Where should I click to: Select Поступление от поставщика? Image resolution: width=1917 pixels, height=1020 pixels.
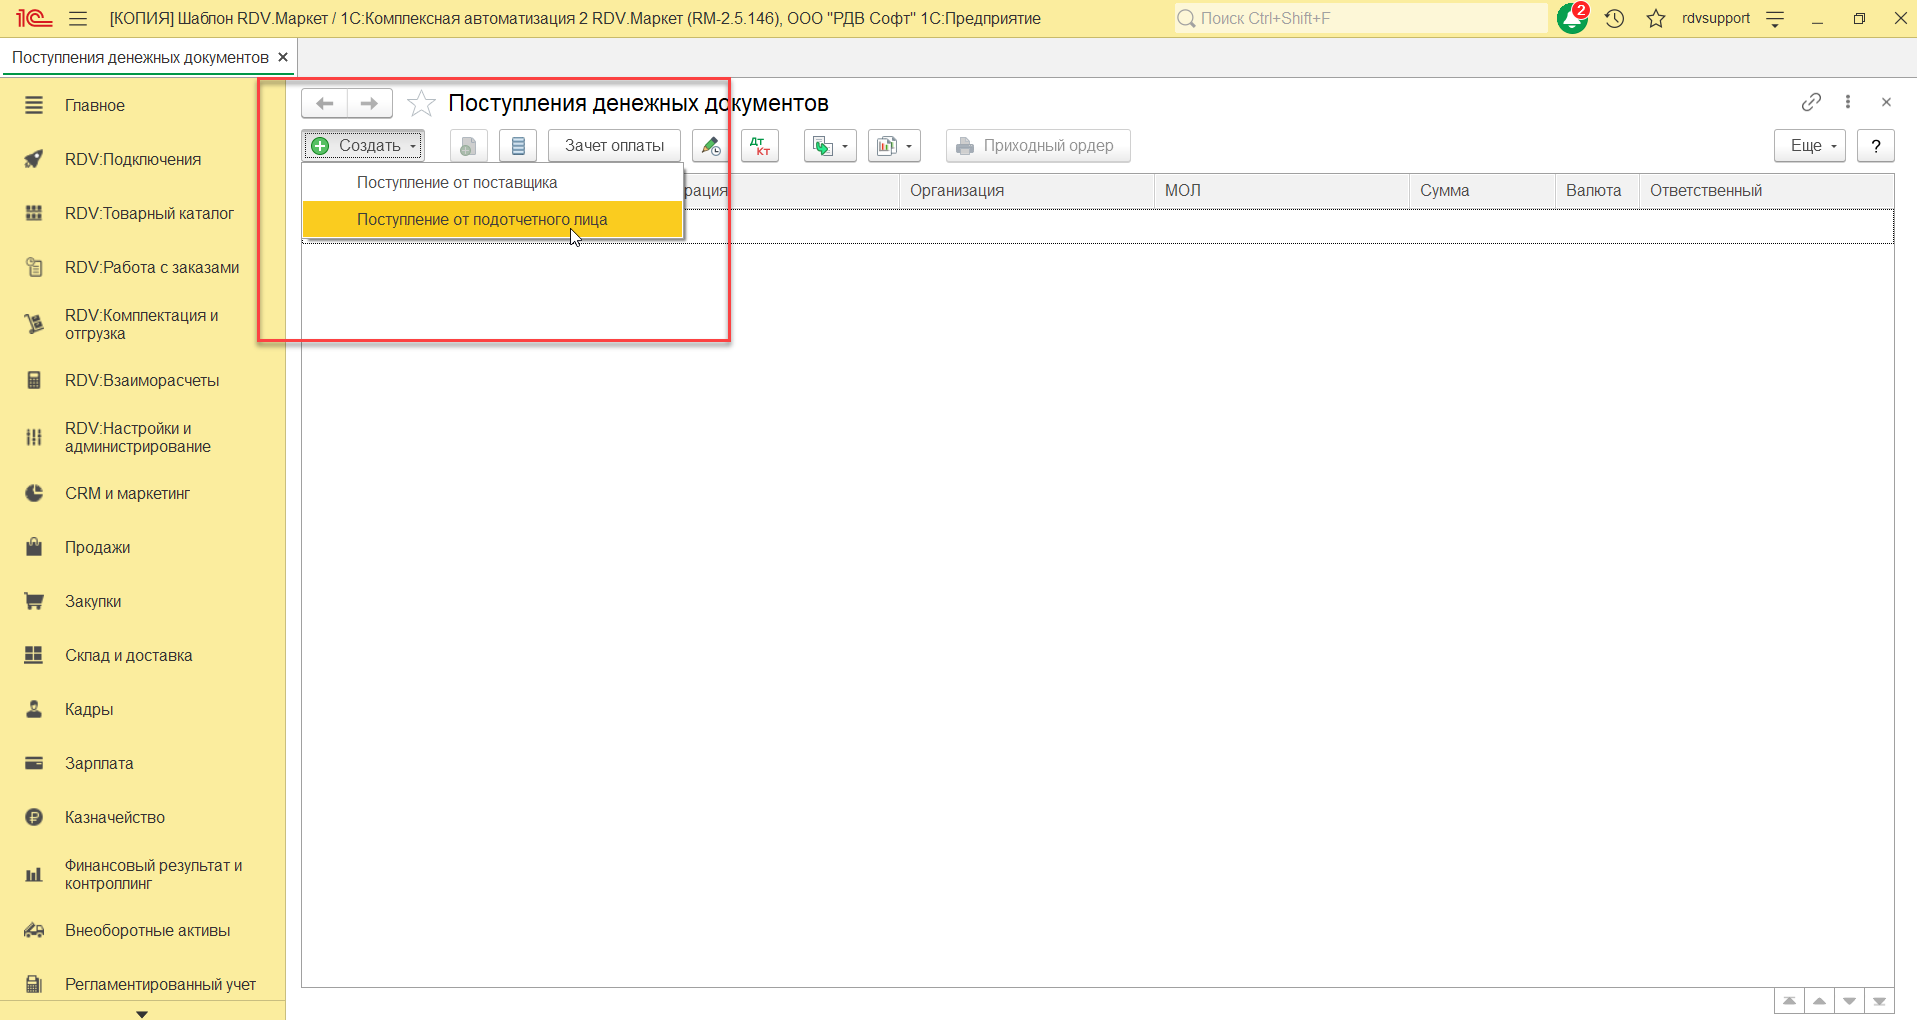coord(493,183)
